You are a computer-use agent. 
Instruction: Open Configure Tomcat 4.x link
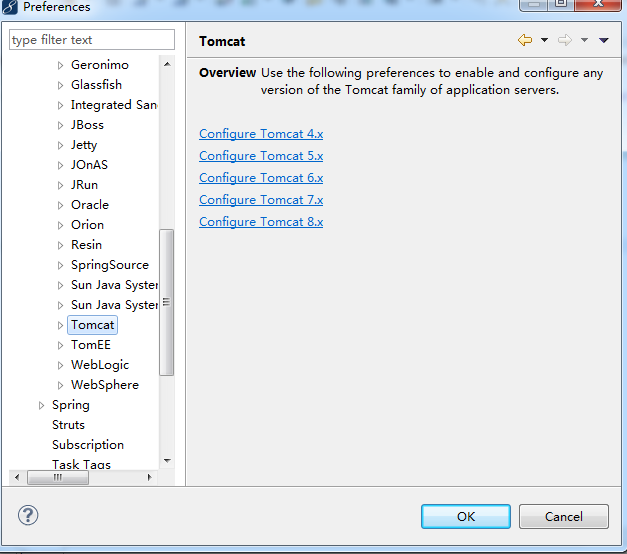[x=261, y=134]
